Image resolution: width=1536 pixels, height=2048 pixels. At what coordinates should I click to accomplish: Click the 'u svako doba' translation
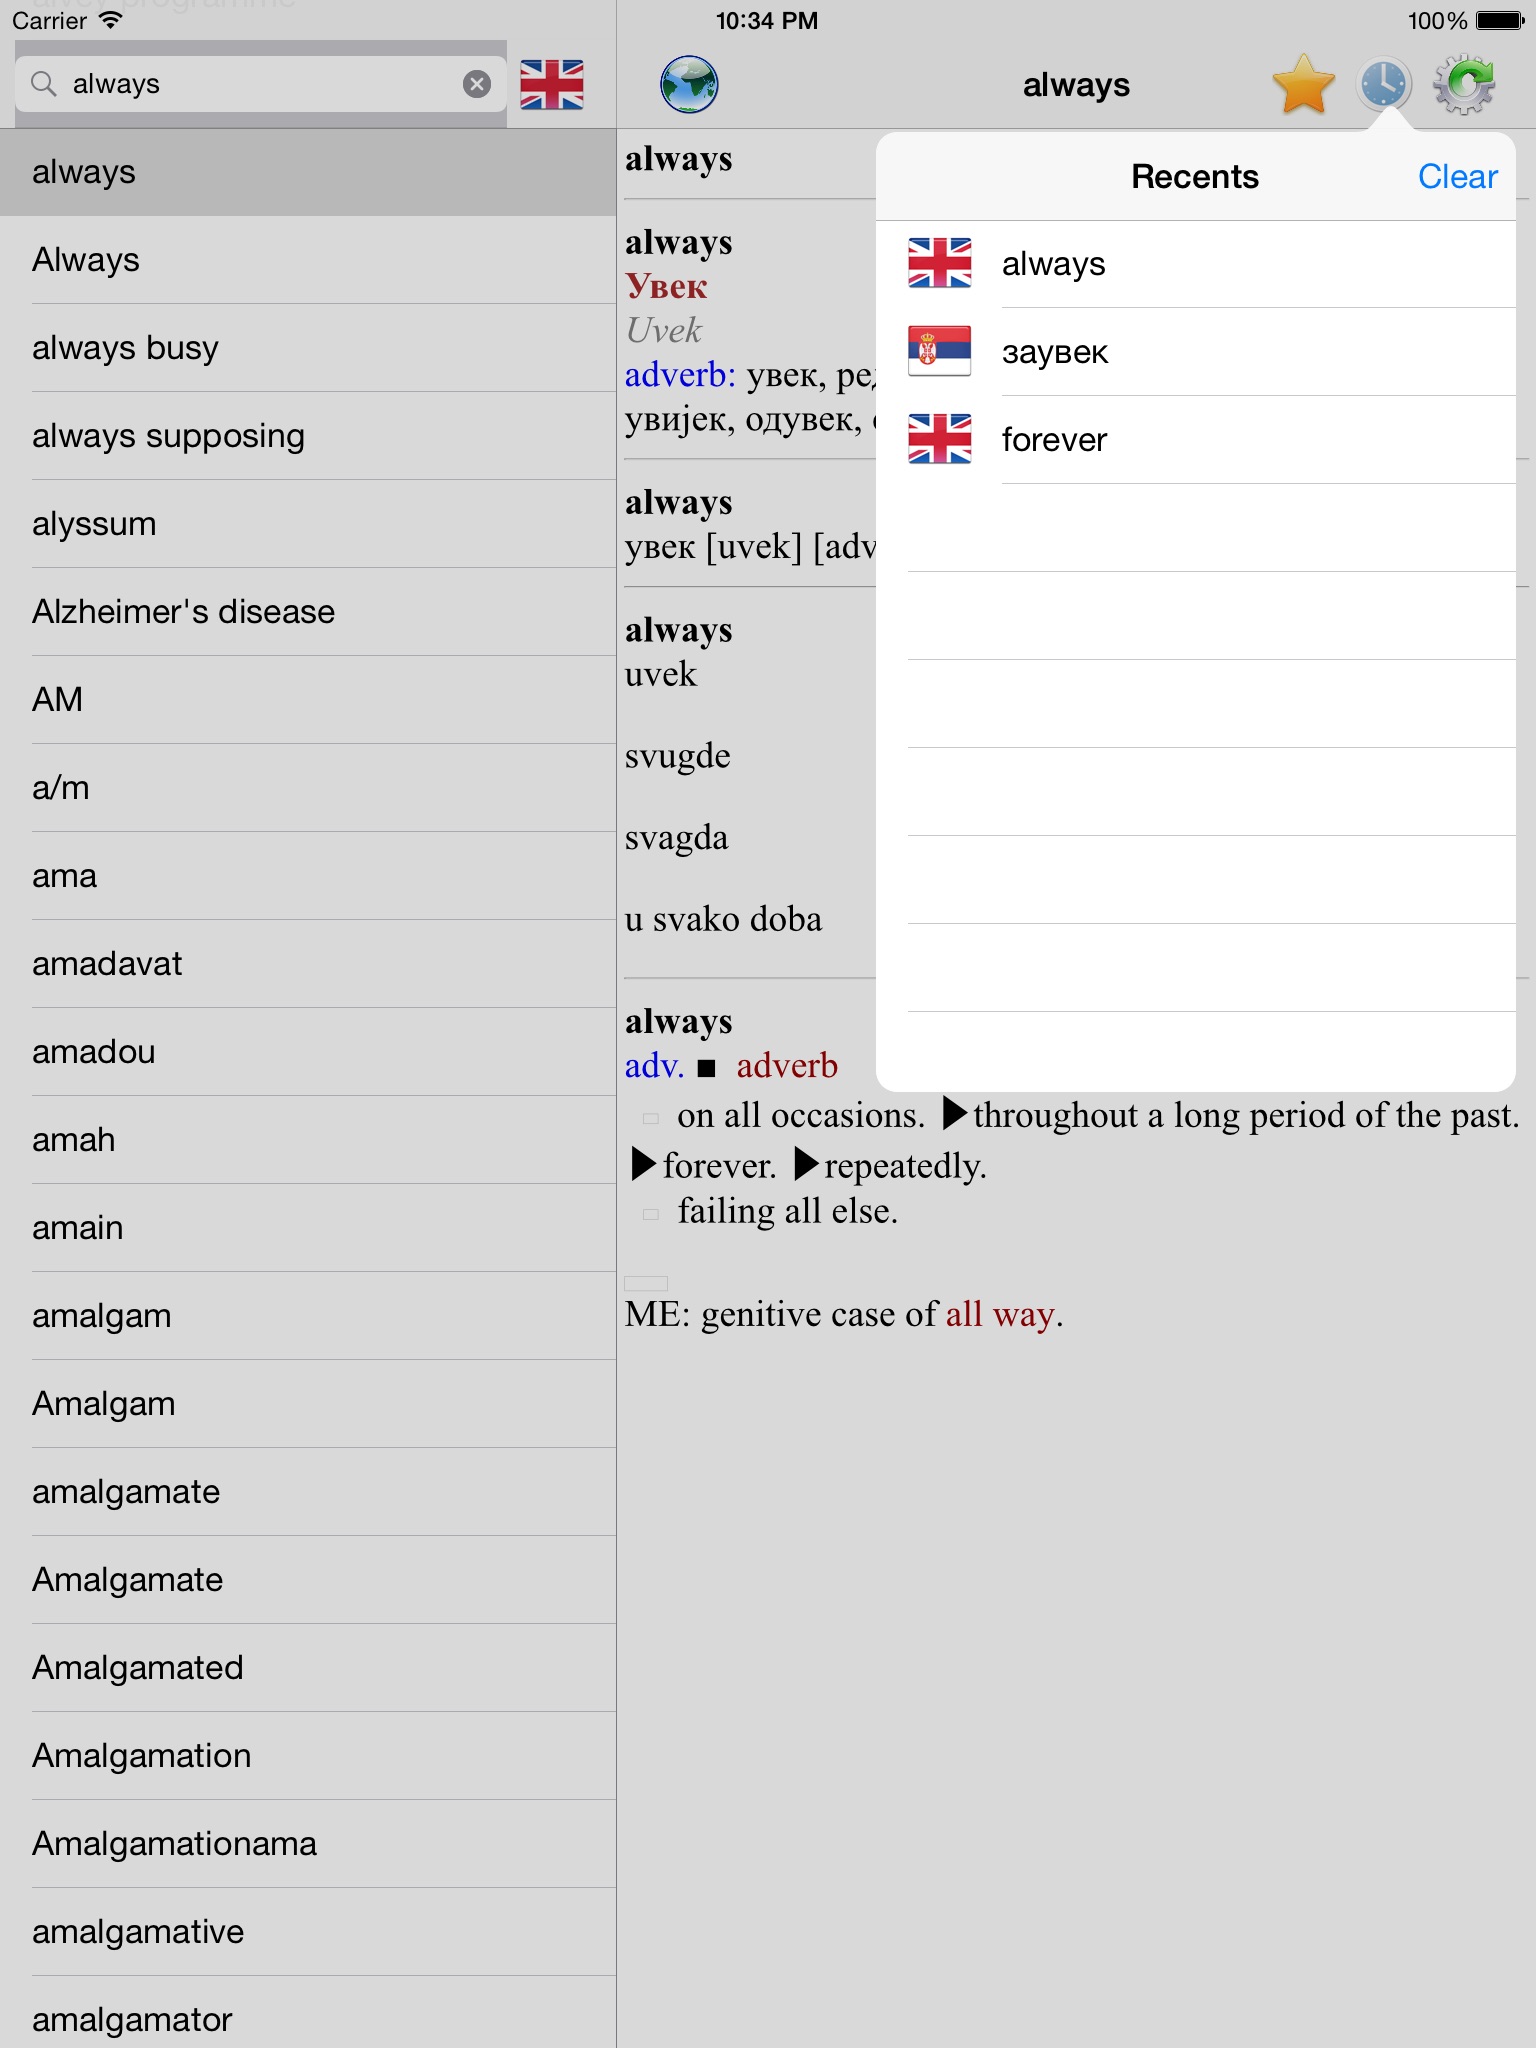723,919
